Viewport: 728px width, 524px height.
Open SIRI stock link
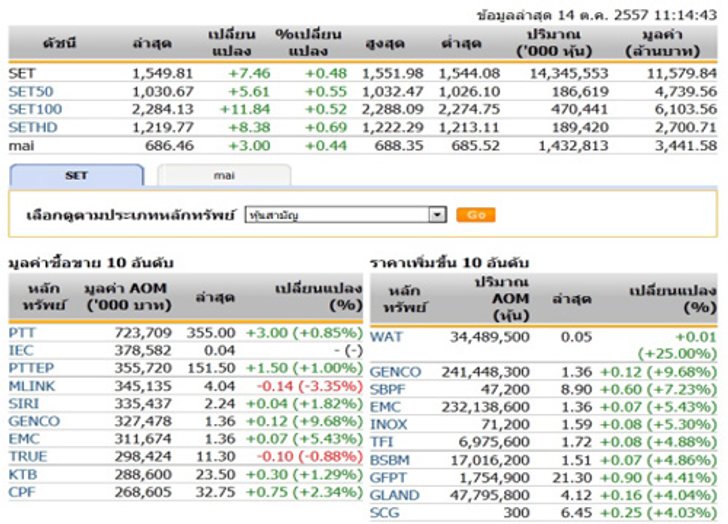(24, 403)
